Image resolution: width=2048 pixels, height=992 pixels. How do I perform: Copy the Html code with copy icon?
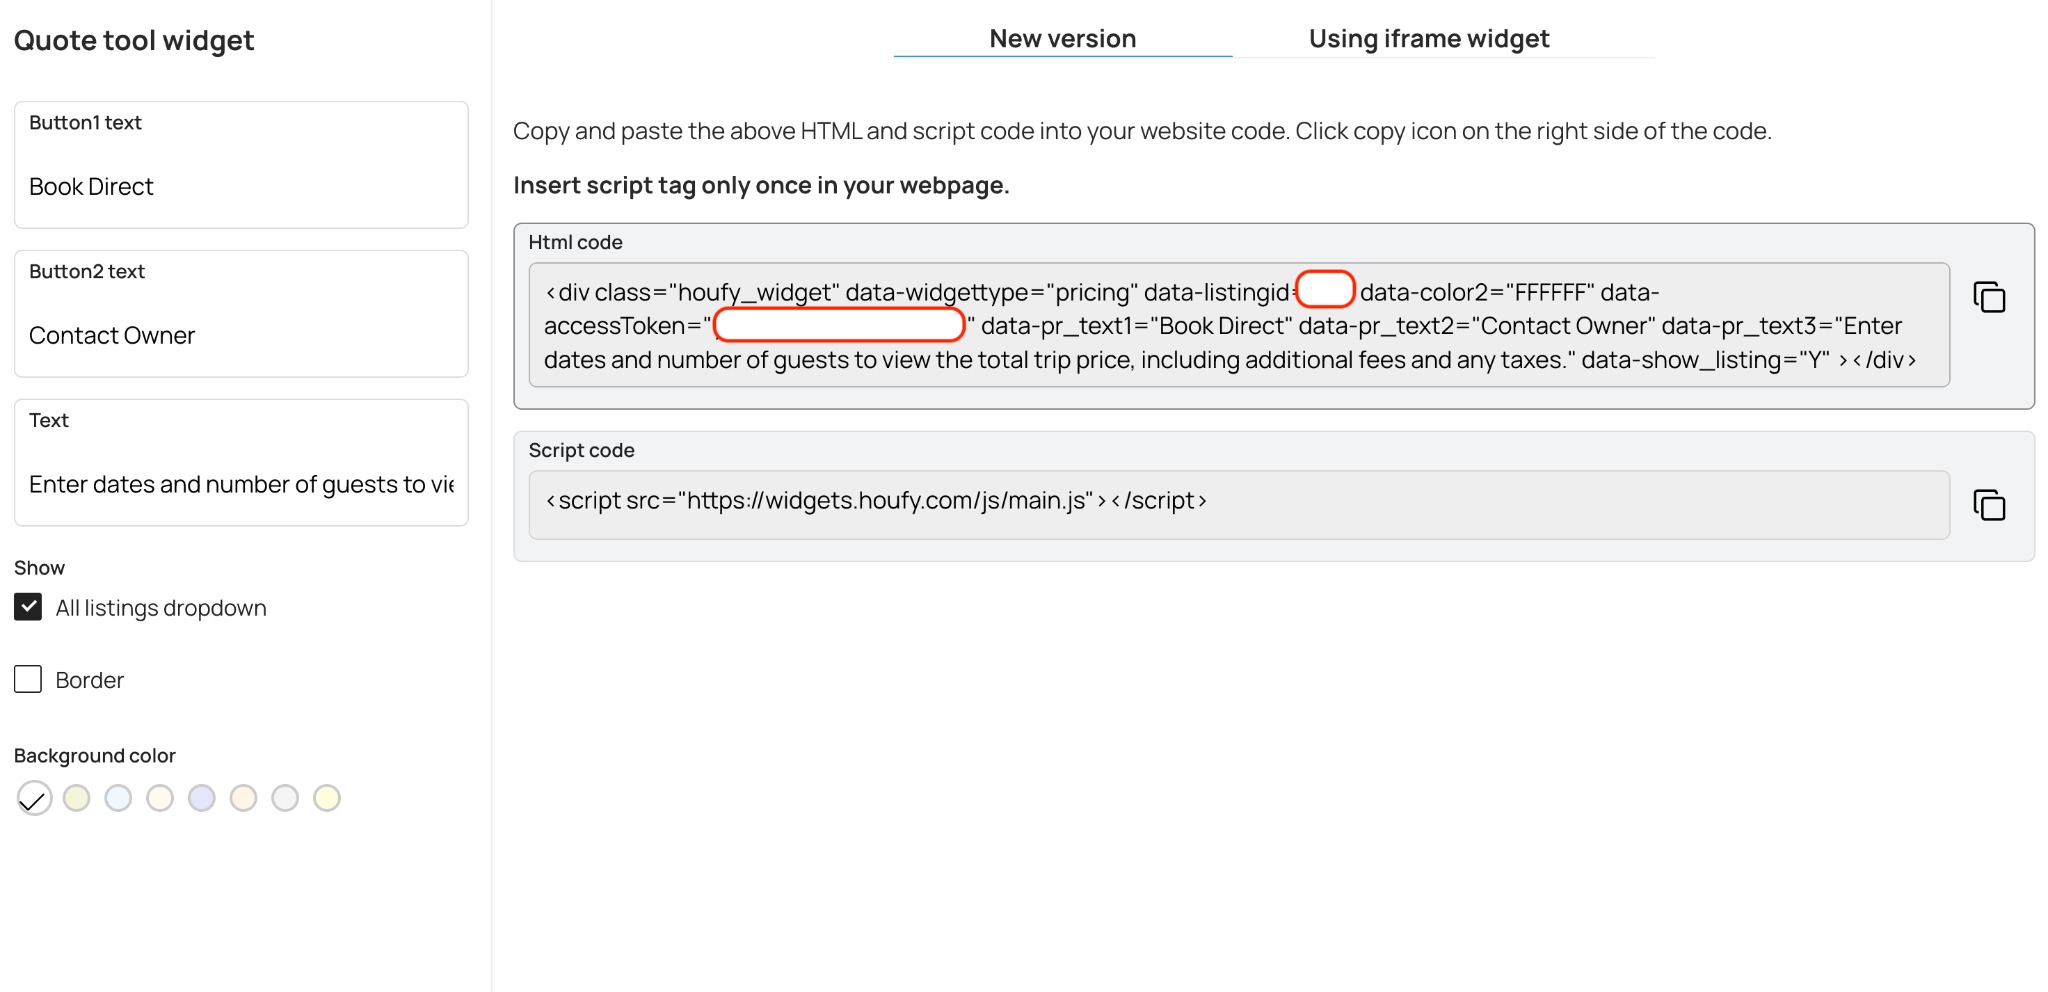click(x=1989, y=297)
